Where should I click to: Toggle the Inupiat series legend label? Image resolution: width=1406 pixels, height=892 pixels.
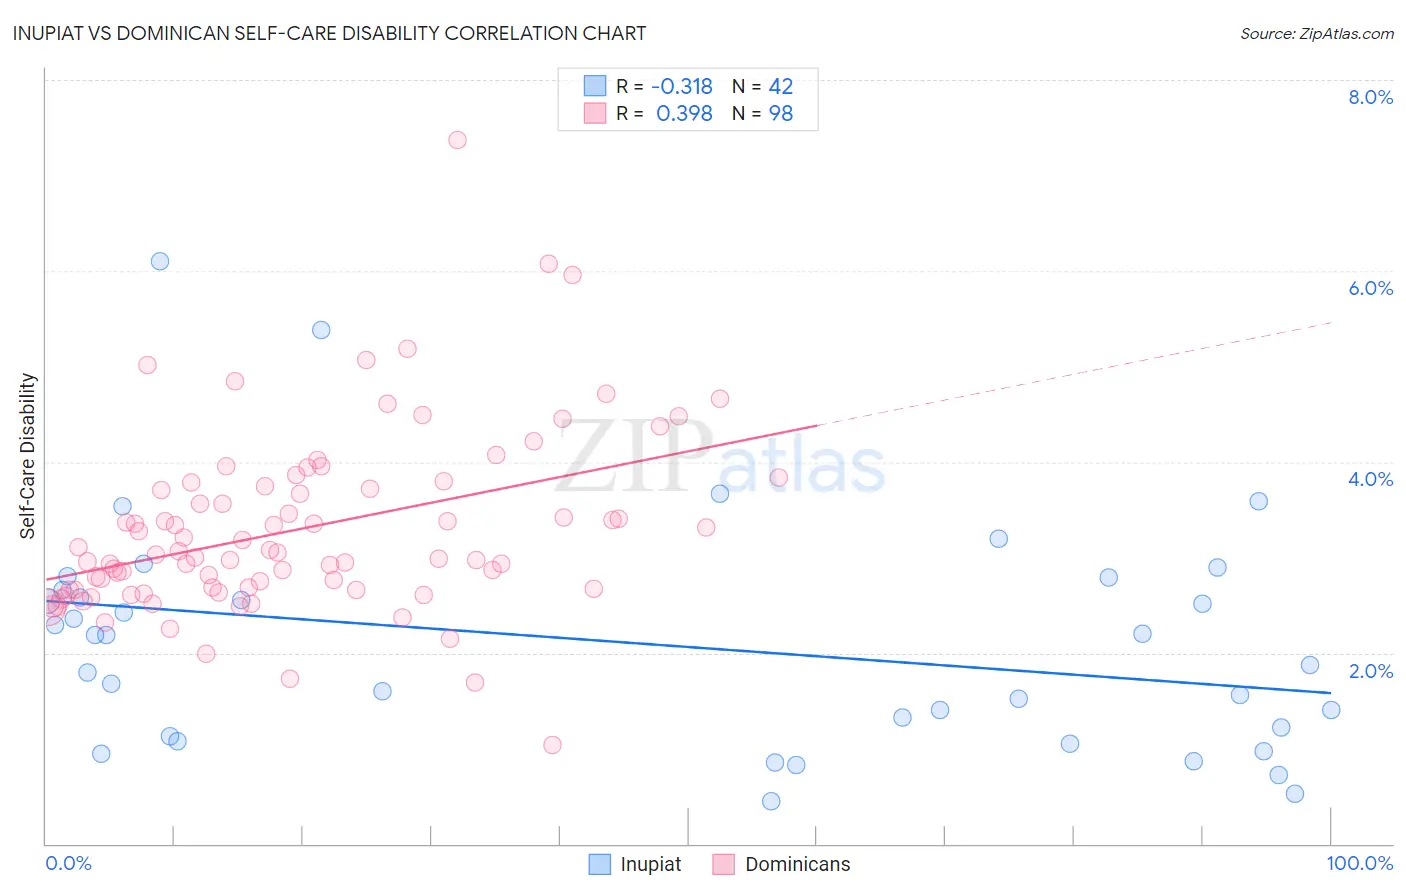pyautogui.click(x=650, y=864)
